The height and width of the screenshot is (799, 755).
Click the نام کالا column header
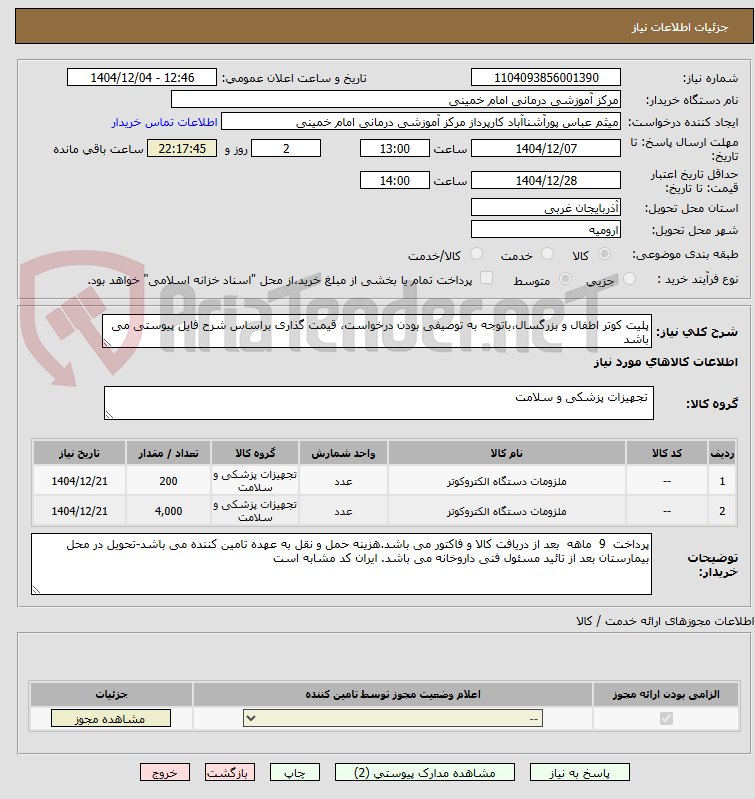point(506,453)
